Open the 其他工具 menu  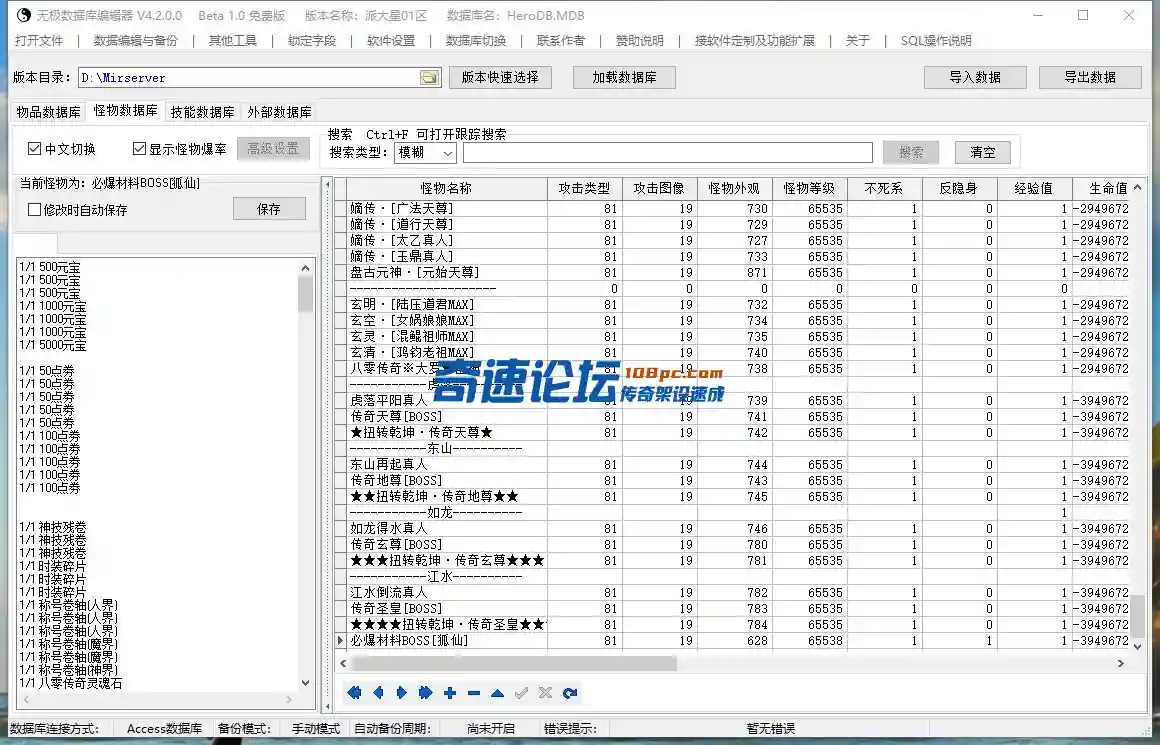(x=232, y=41)
